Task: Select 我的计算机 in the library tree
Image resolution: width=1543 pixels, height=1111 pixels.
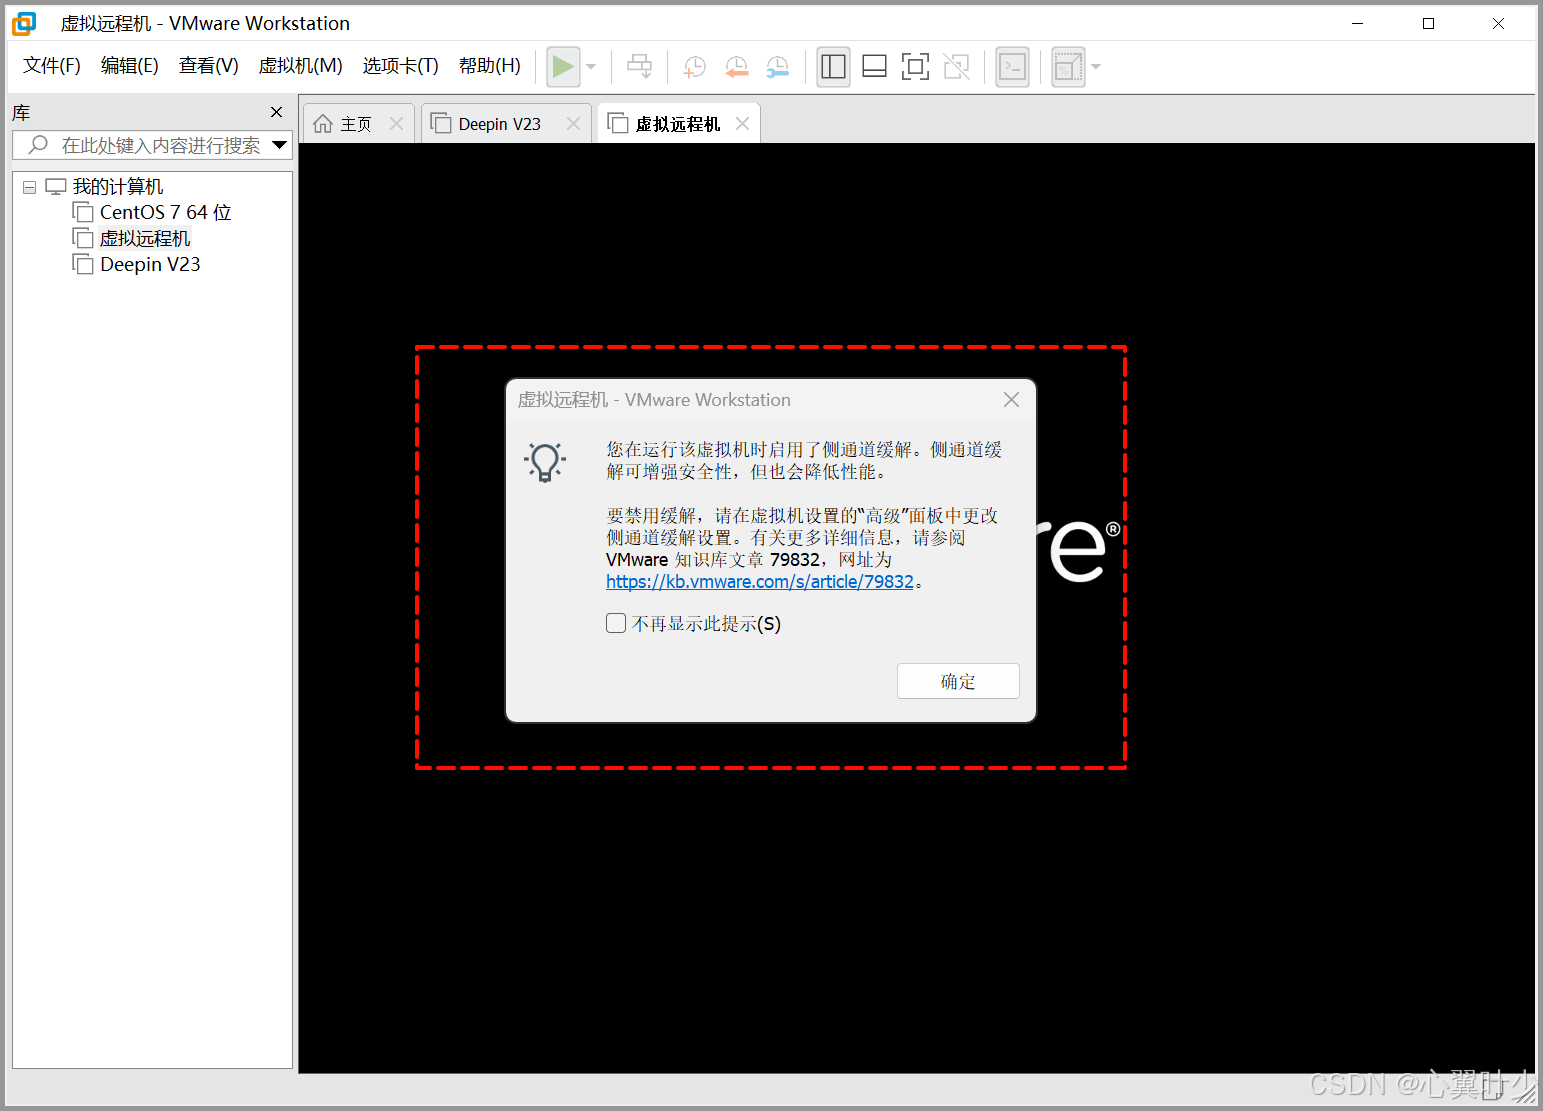Action: click(x=118, y=187)
